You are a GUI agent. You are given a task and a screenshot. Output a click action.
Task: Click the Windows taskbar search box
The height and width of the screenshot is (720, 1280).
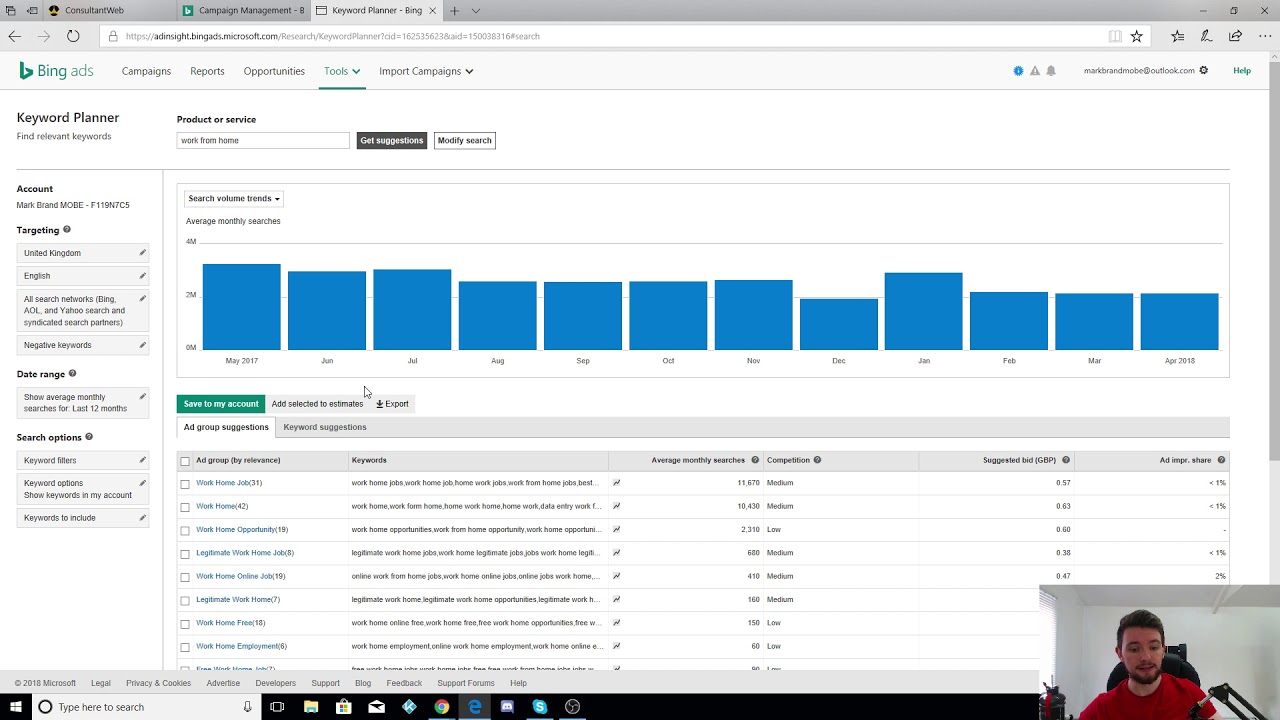click(x=145, y=707)
